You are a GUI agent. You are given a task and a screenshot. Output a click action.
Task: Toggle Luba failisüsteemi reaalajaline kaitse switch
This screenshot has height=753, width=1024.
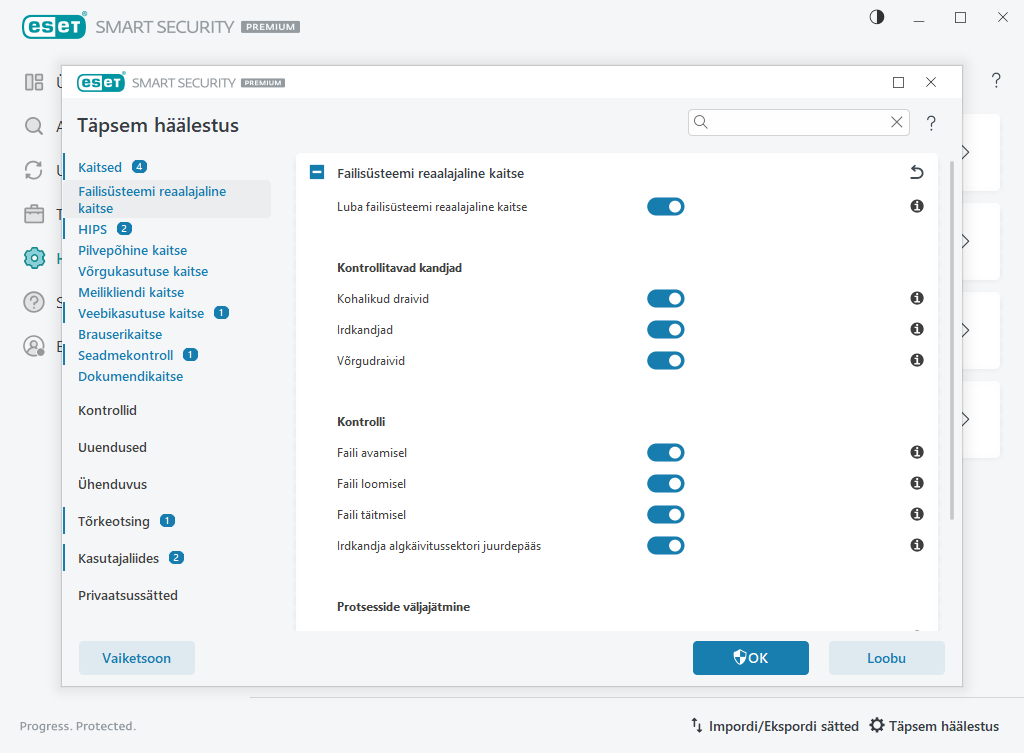point(665,207)
